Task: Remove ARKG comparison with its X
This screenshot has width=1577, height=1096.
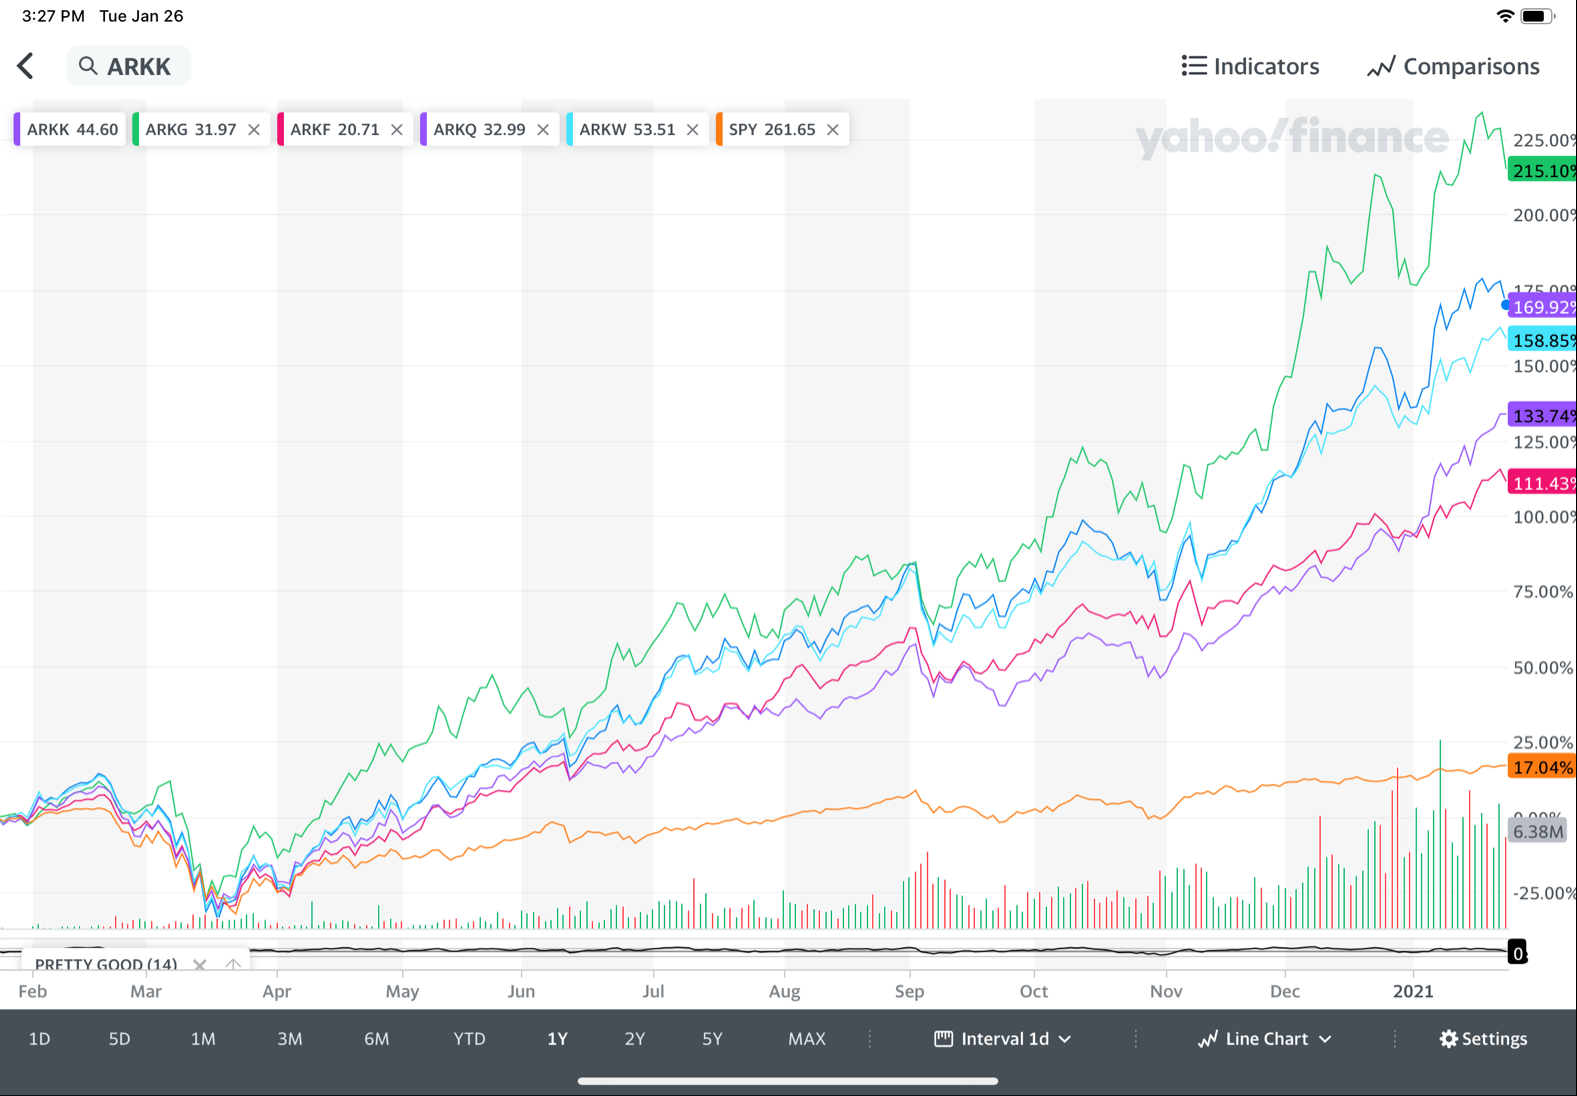Action: (254, 130)
